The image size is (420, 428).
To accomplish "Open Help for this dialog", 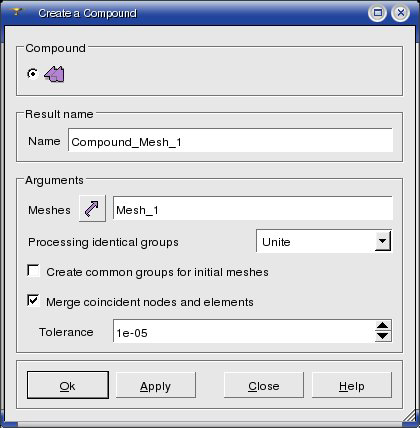I will (352, 385).
